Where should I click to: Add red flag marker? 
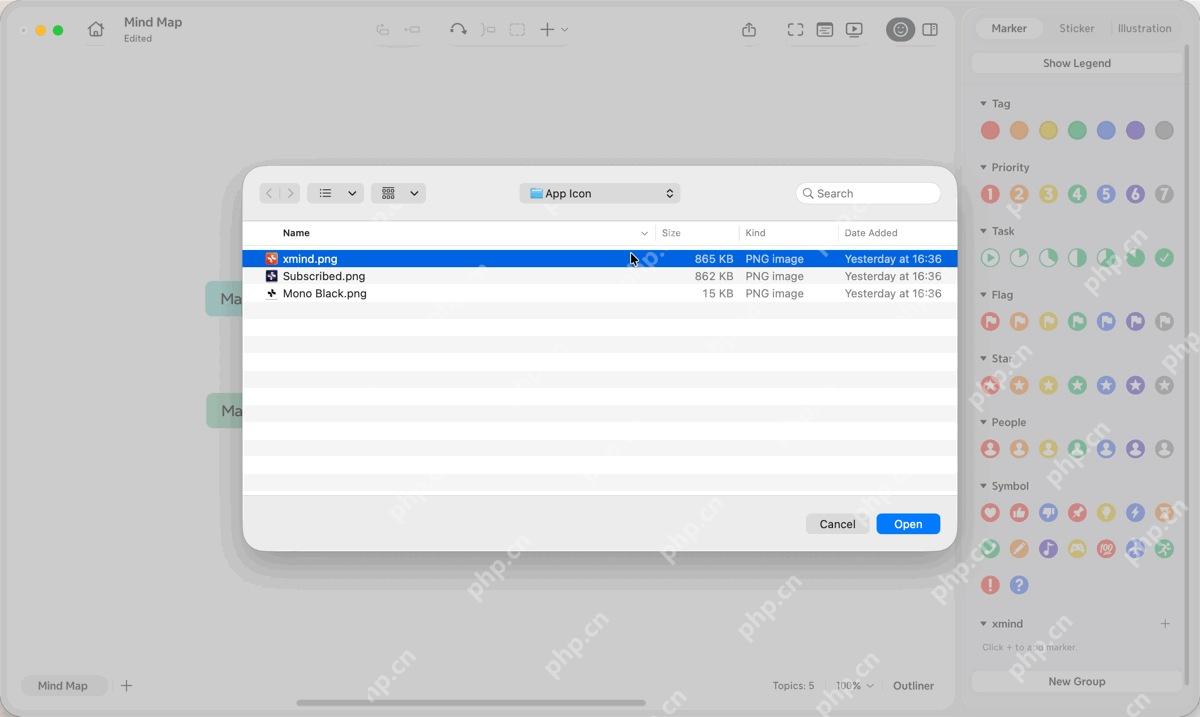[990, 322]
